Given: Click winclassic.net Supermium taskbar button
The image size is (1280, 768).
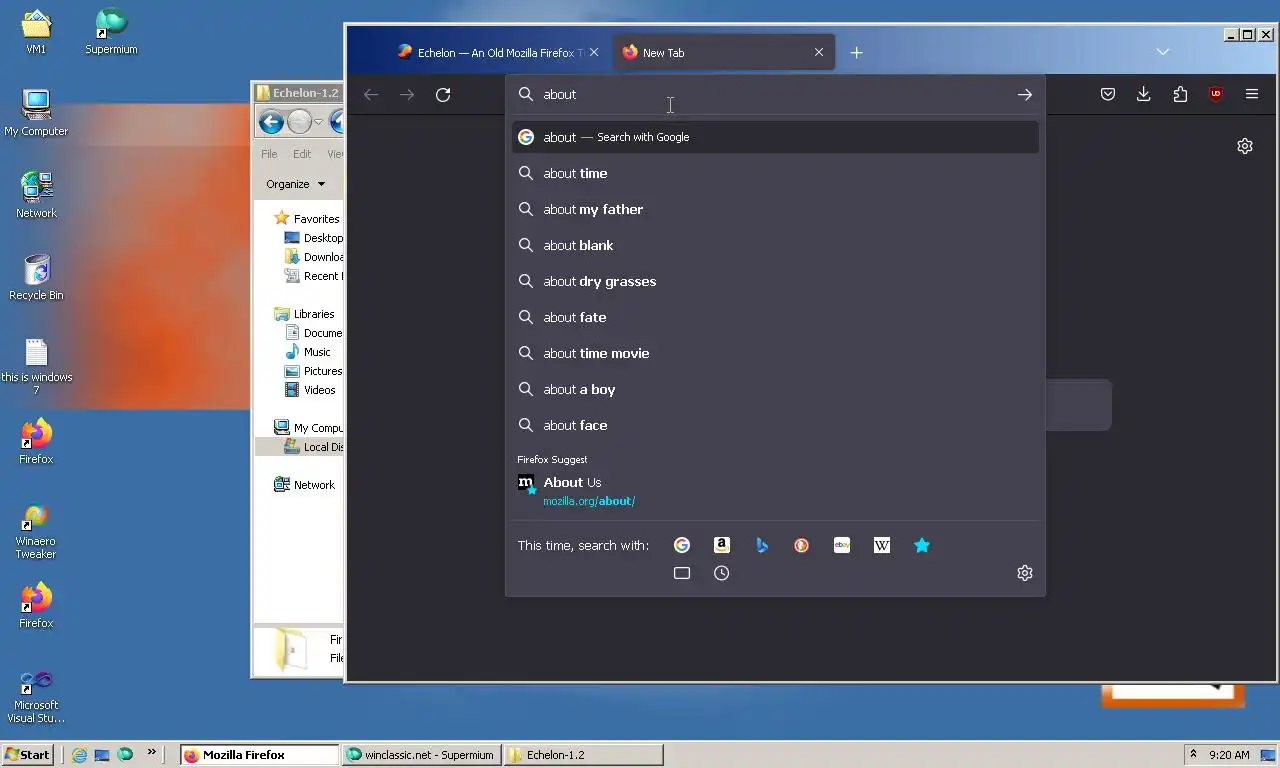Looking at the screenshot, I should point(421,755).
